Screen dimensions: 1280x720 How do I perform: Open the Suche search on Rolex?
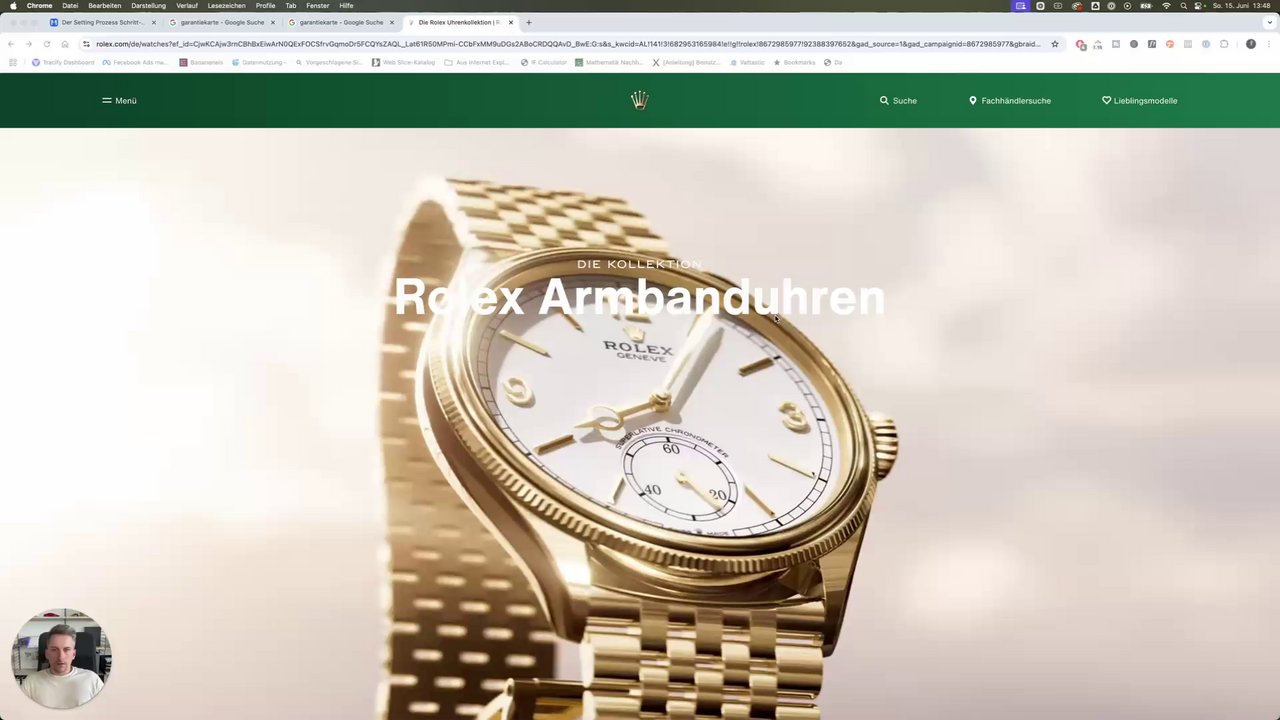pyautogui.click(x=898, y=100)
